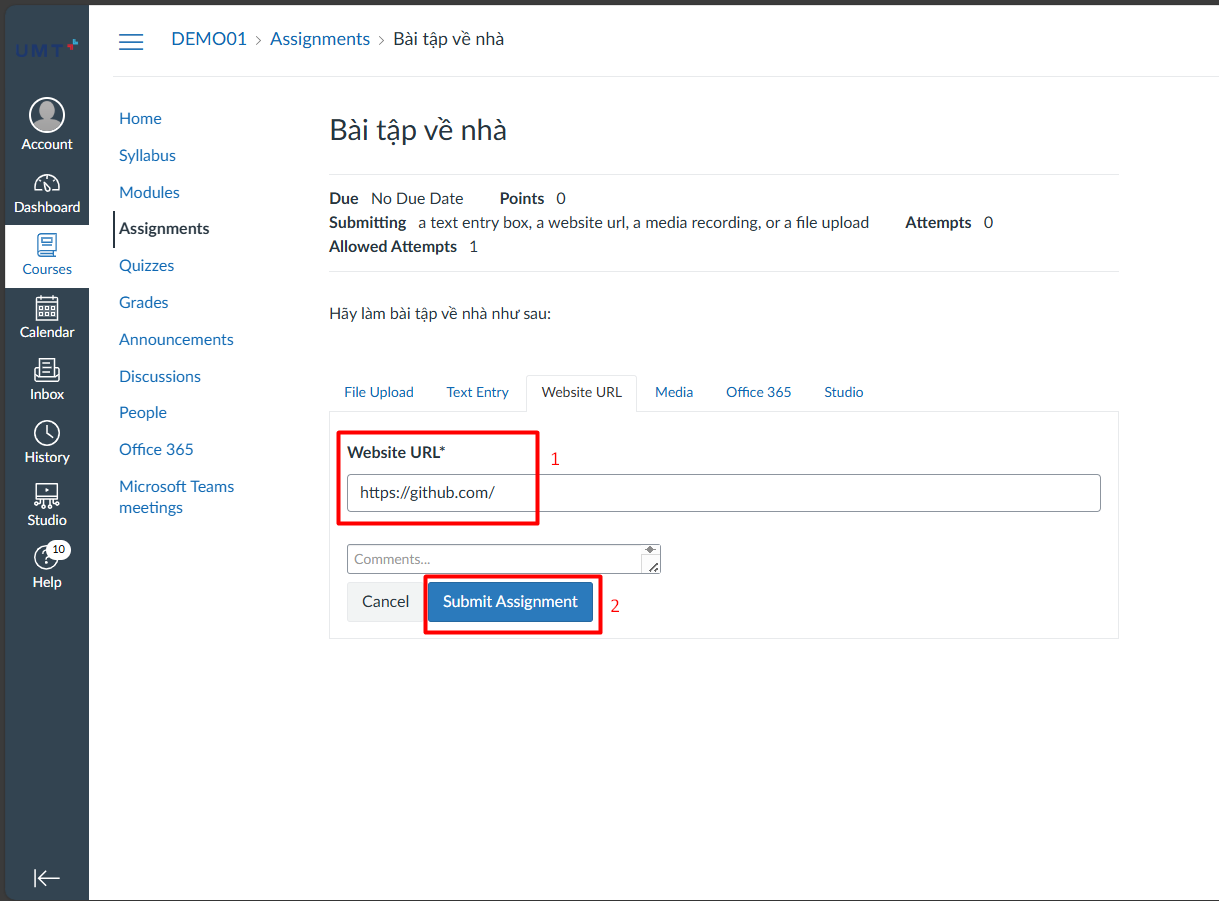
Task: Open the Modules course link
Action: pyautogui.click(x=149, y=192)
